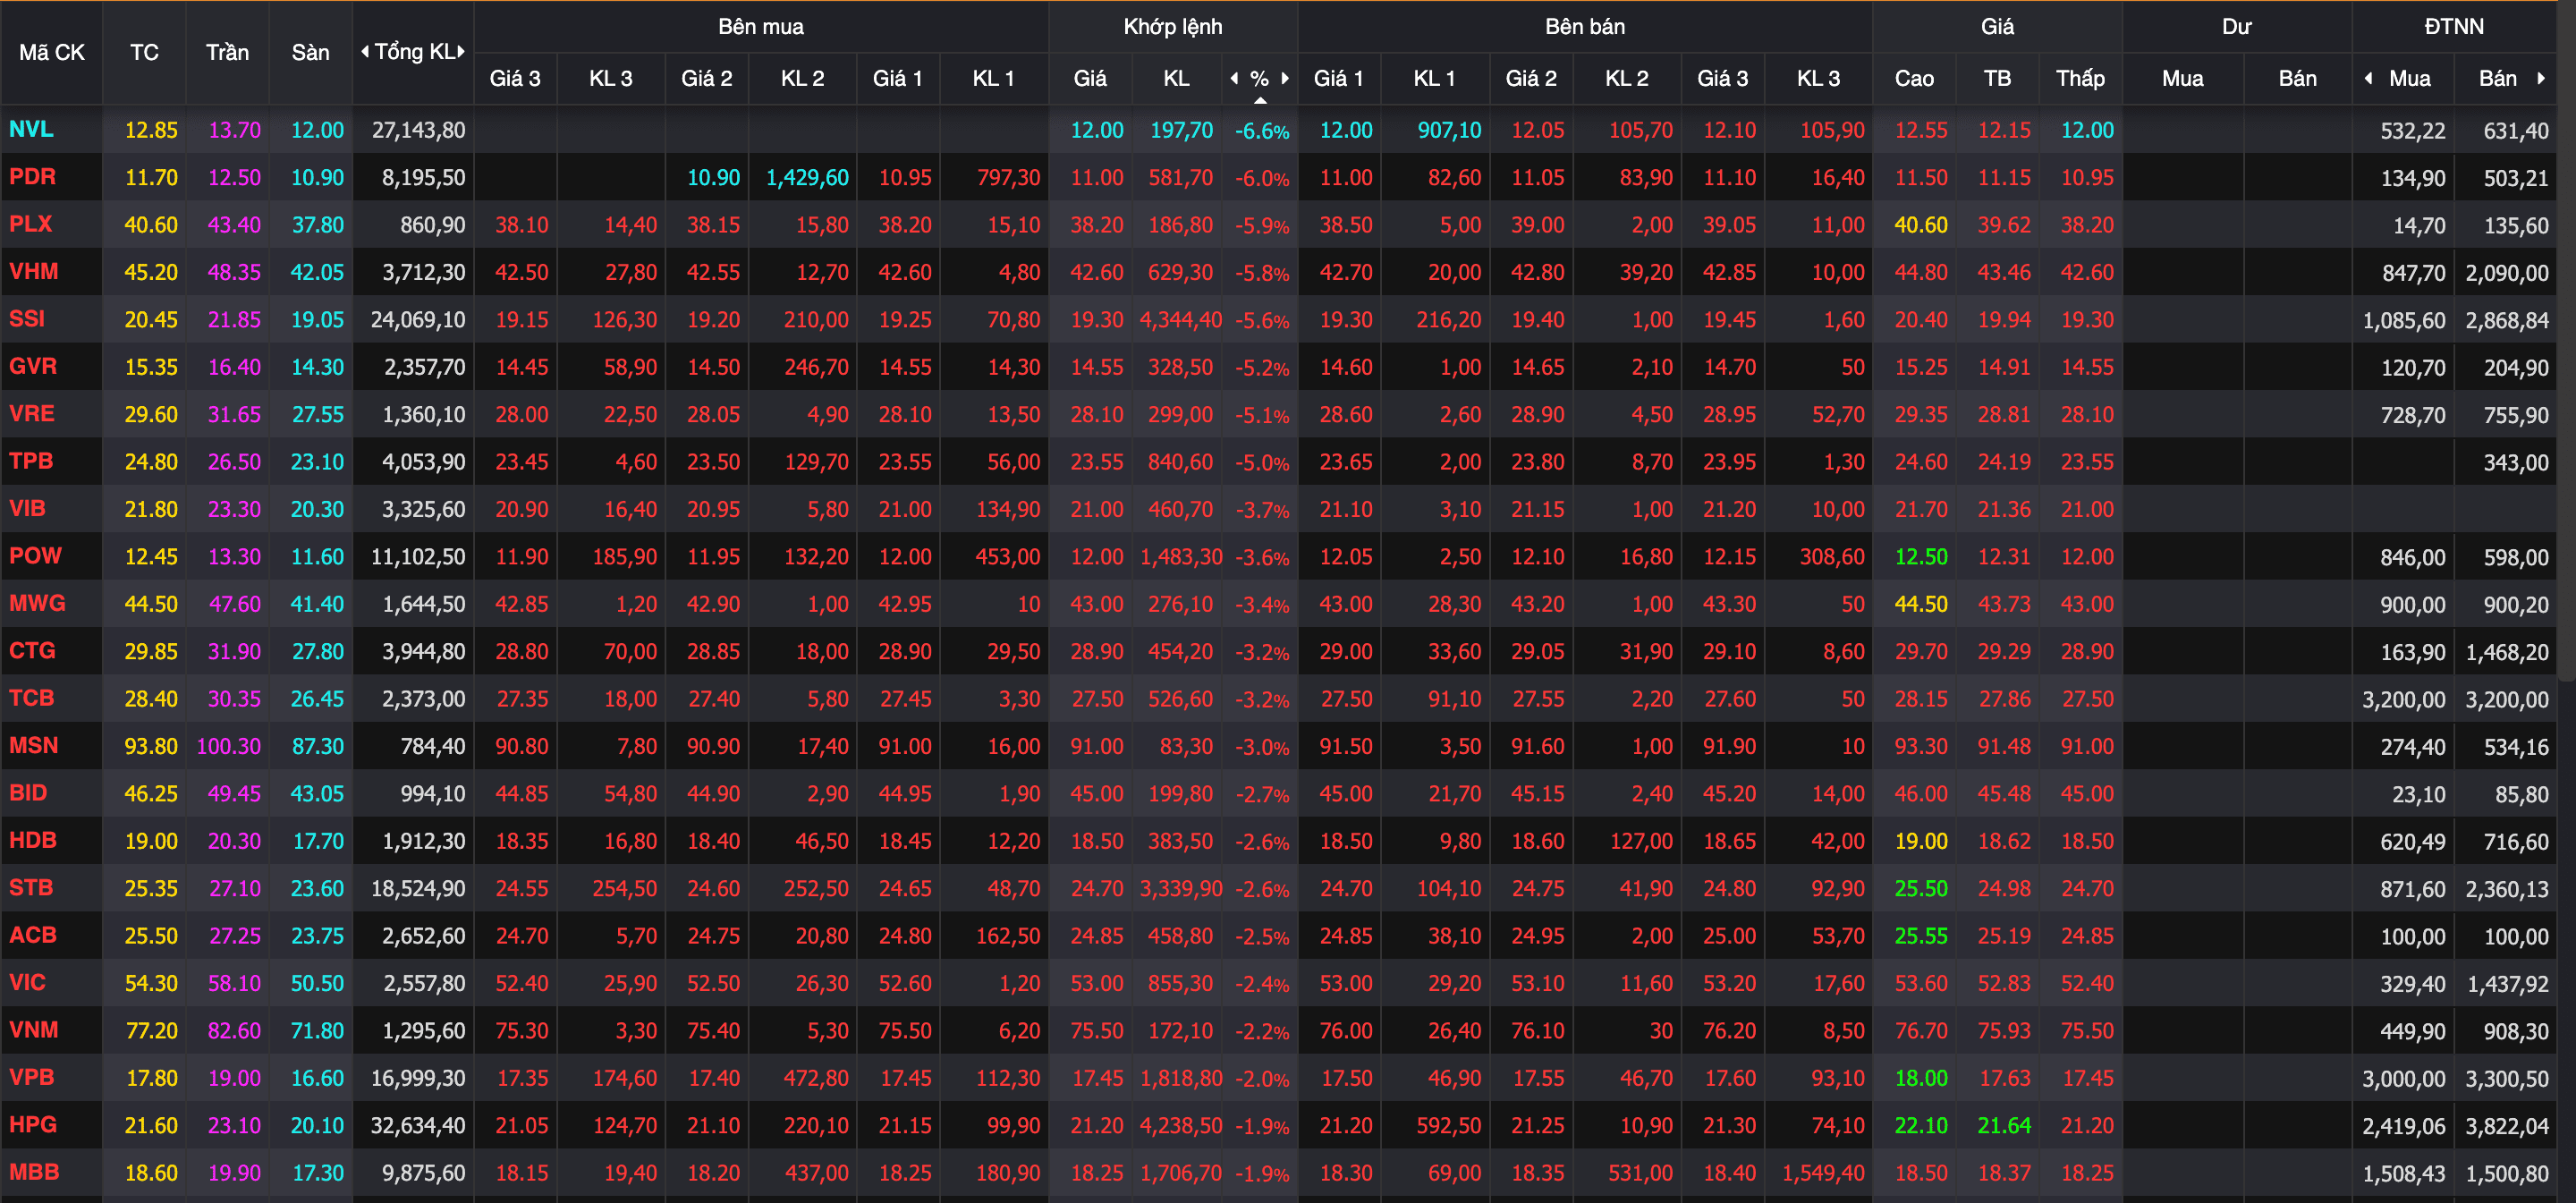The height and width of the screenshot is (1203, 2576).
Task: Open the BID stock symbol
Action: 28,793
